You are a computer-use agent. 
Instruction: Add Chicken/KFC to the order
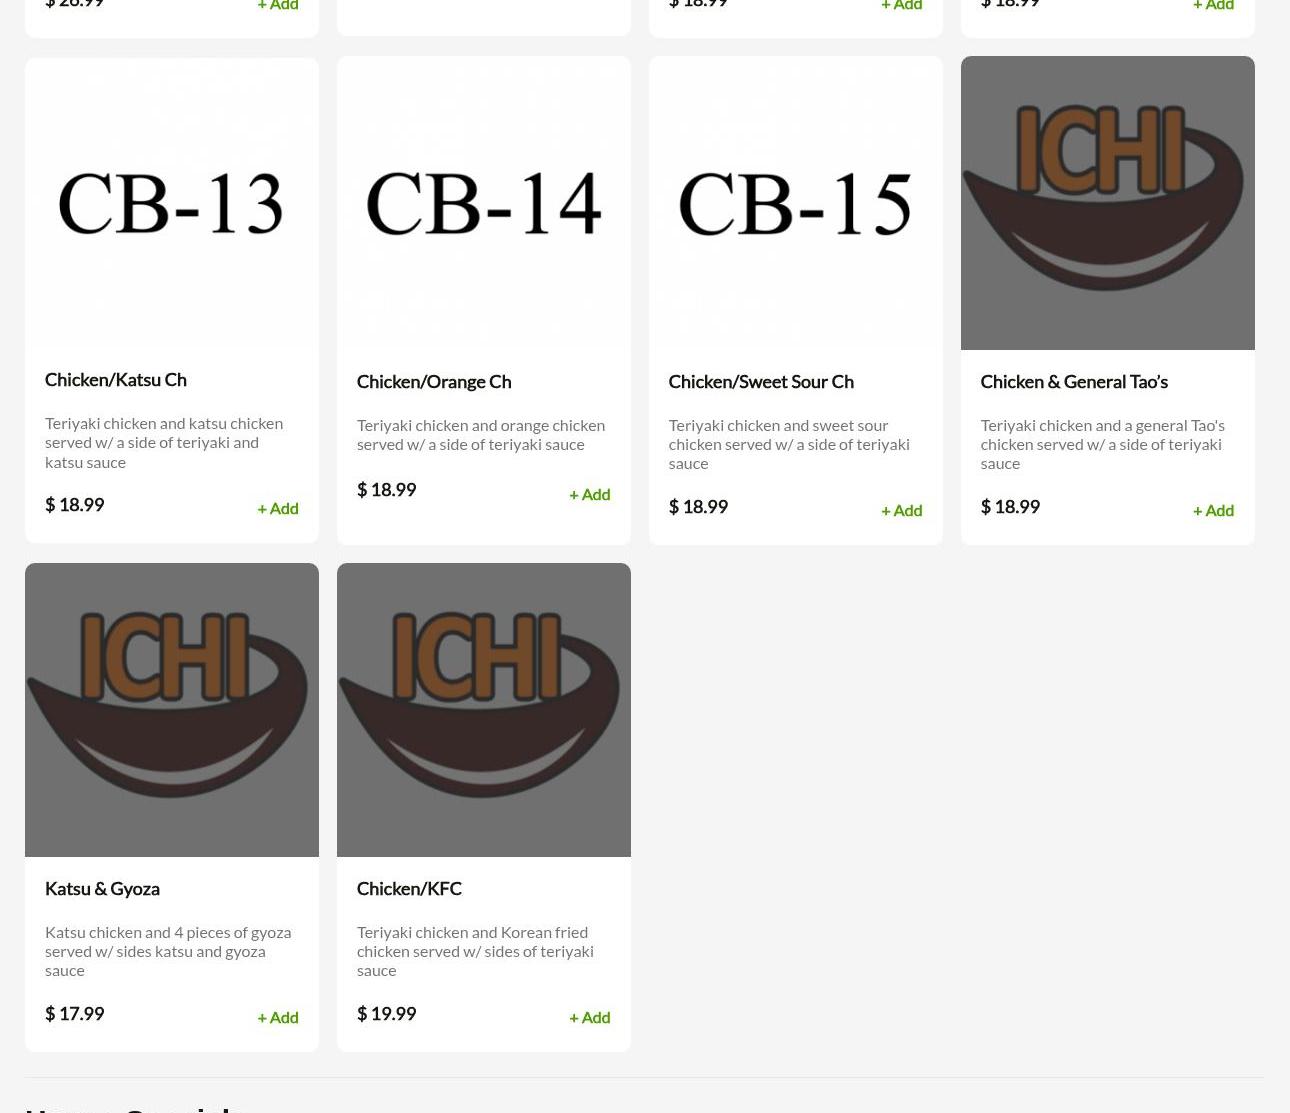click(590, 1017)
